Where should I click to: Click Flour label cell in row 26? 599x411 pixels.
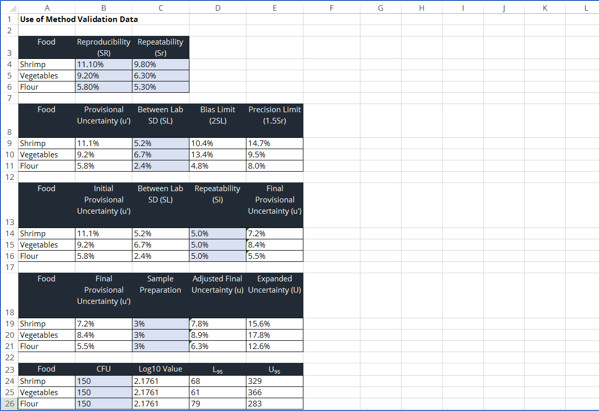[47, 404]
